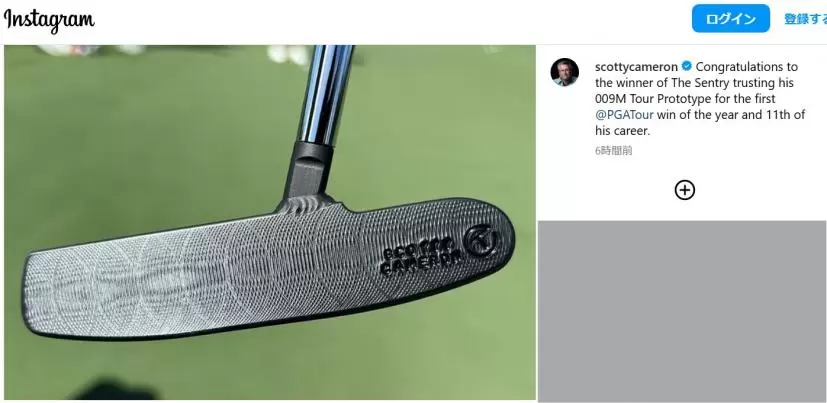Click the circular logo stamp on putter face
The width and height of the screenshot is (827, 403).
click(482, 240)
